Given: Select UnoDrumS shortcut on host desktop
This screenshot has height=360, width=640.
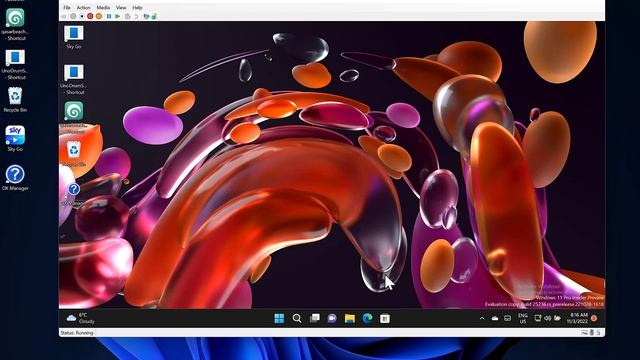Looking at the screenshot, I should point(15,64).
